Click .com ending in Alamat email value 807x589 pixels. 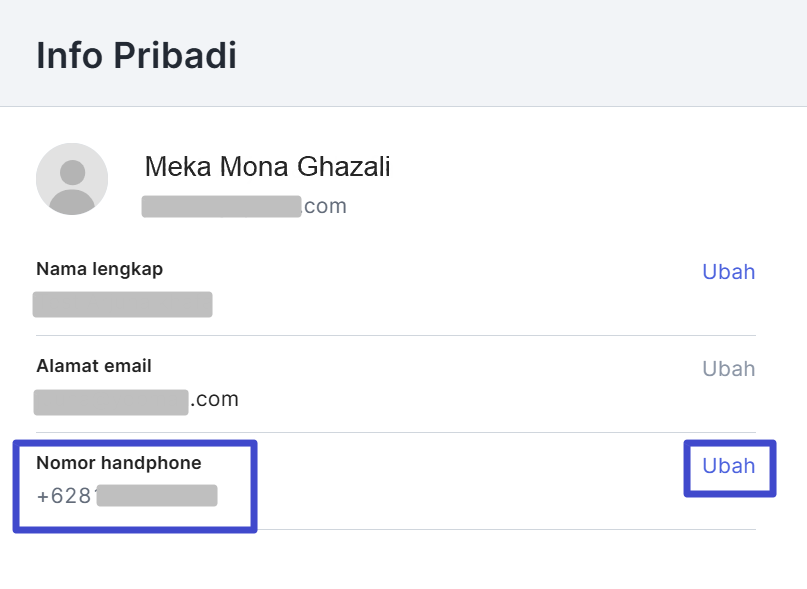(215, 400)
